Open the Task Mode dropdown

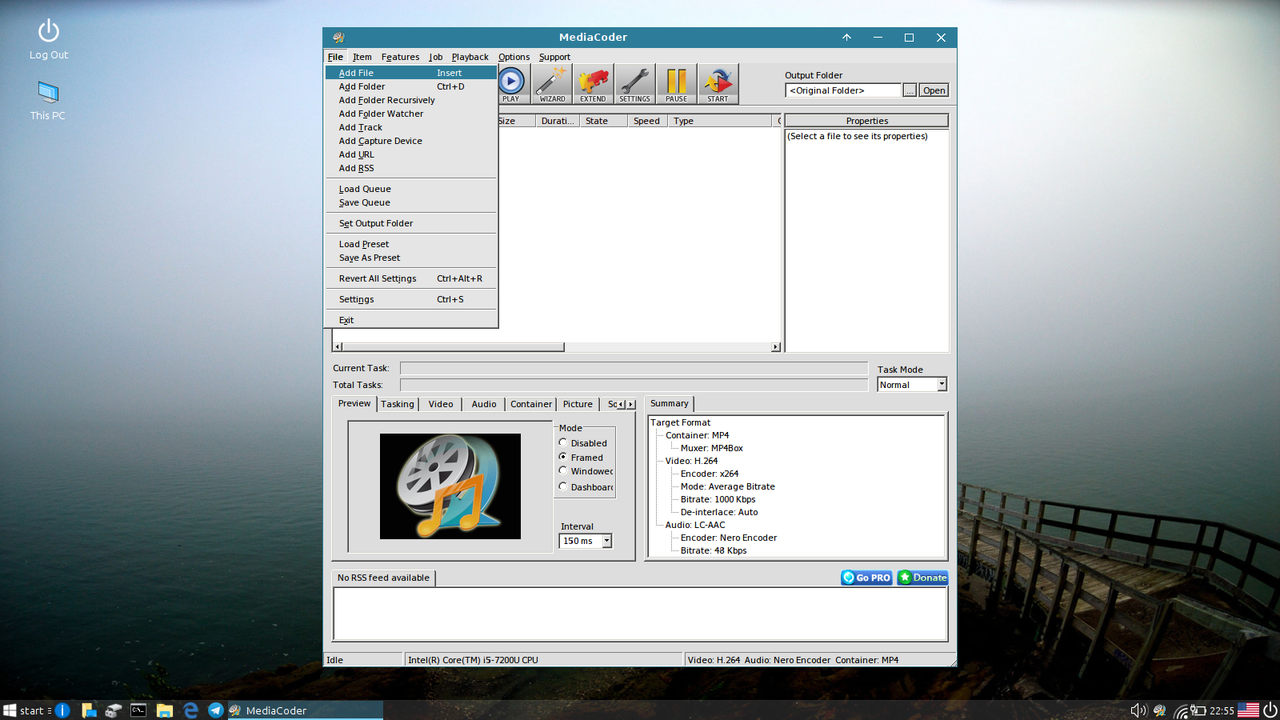click(x=941, y=385)
